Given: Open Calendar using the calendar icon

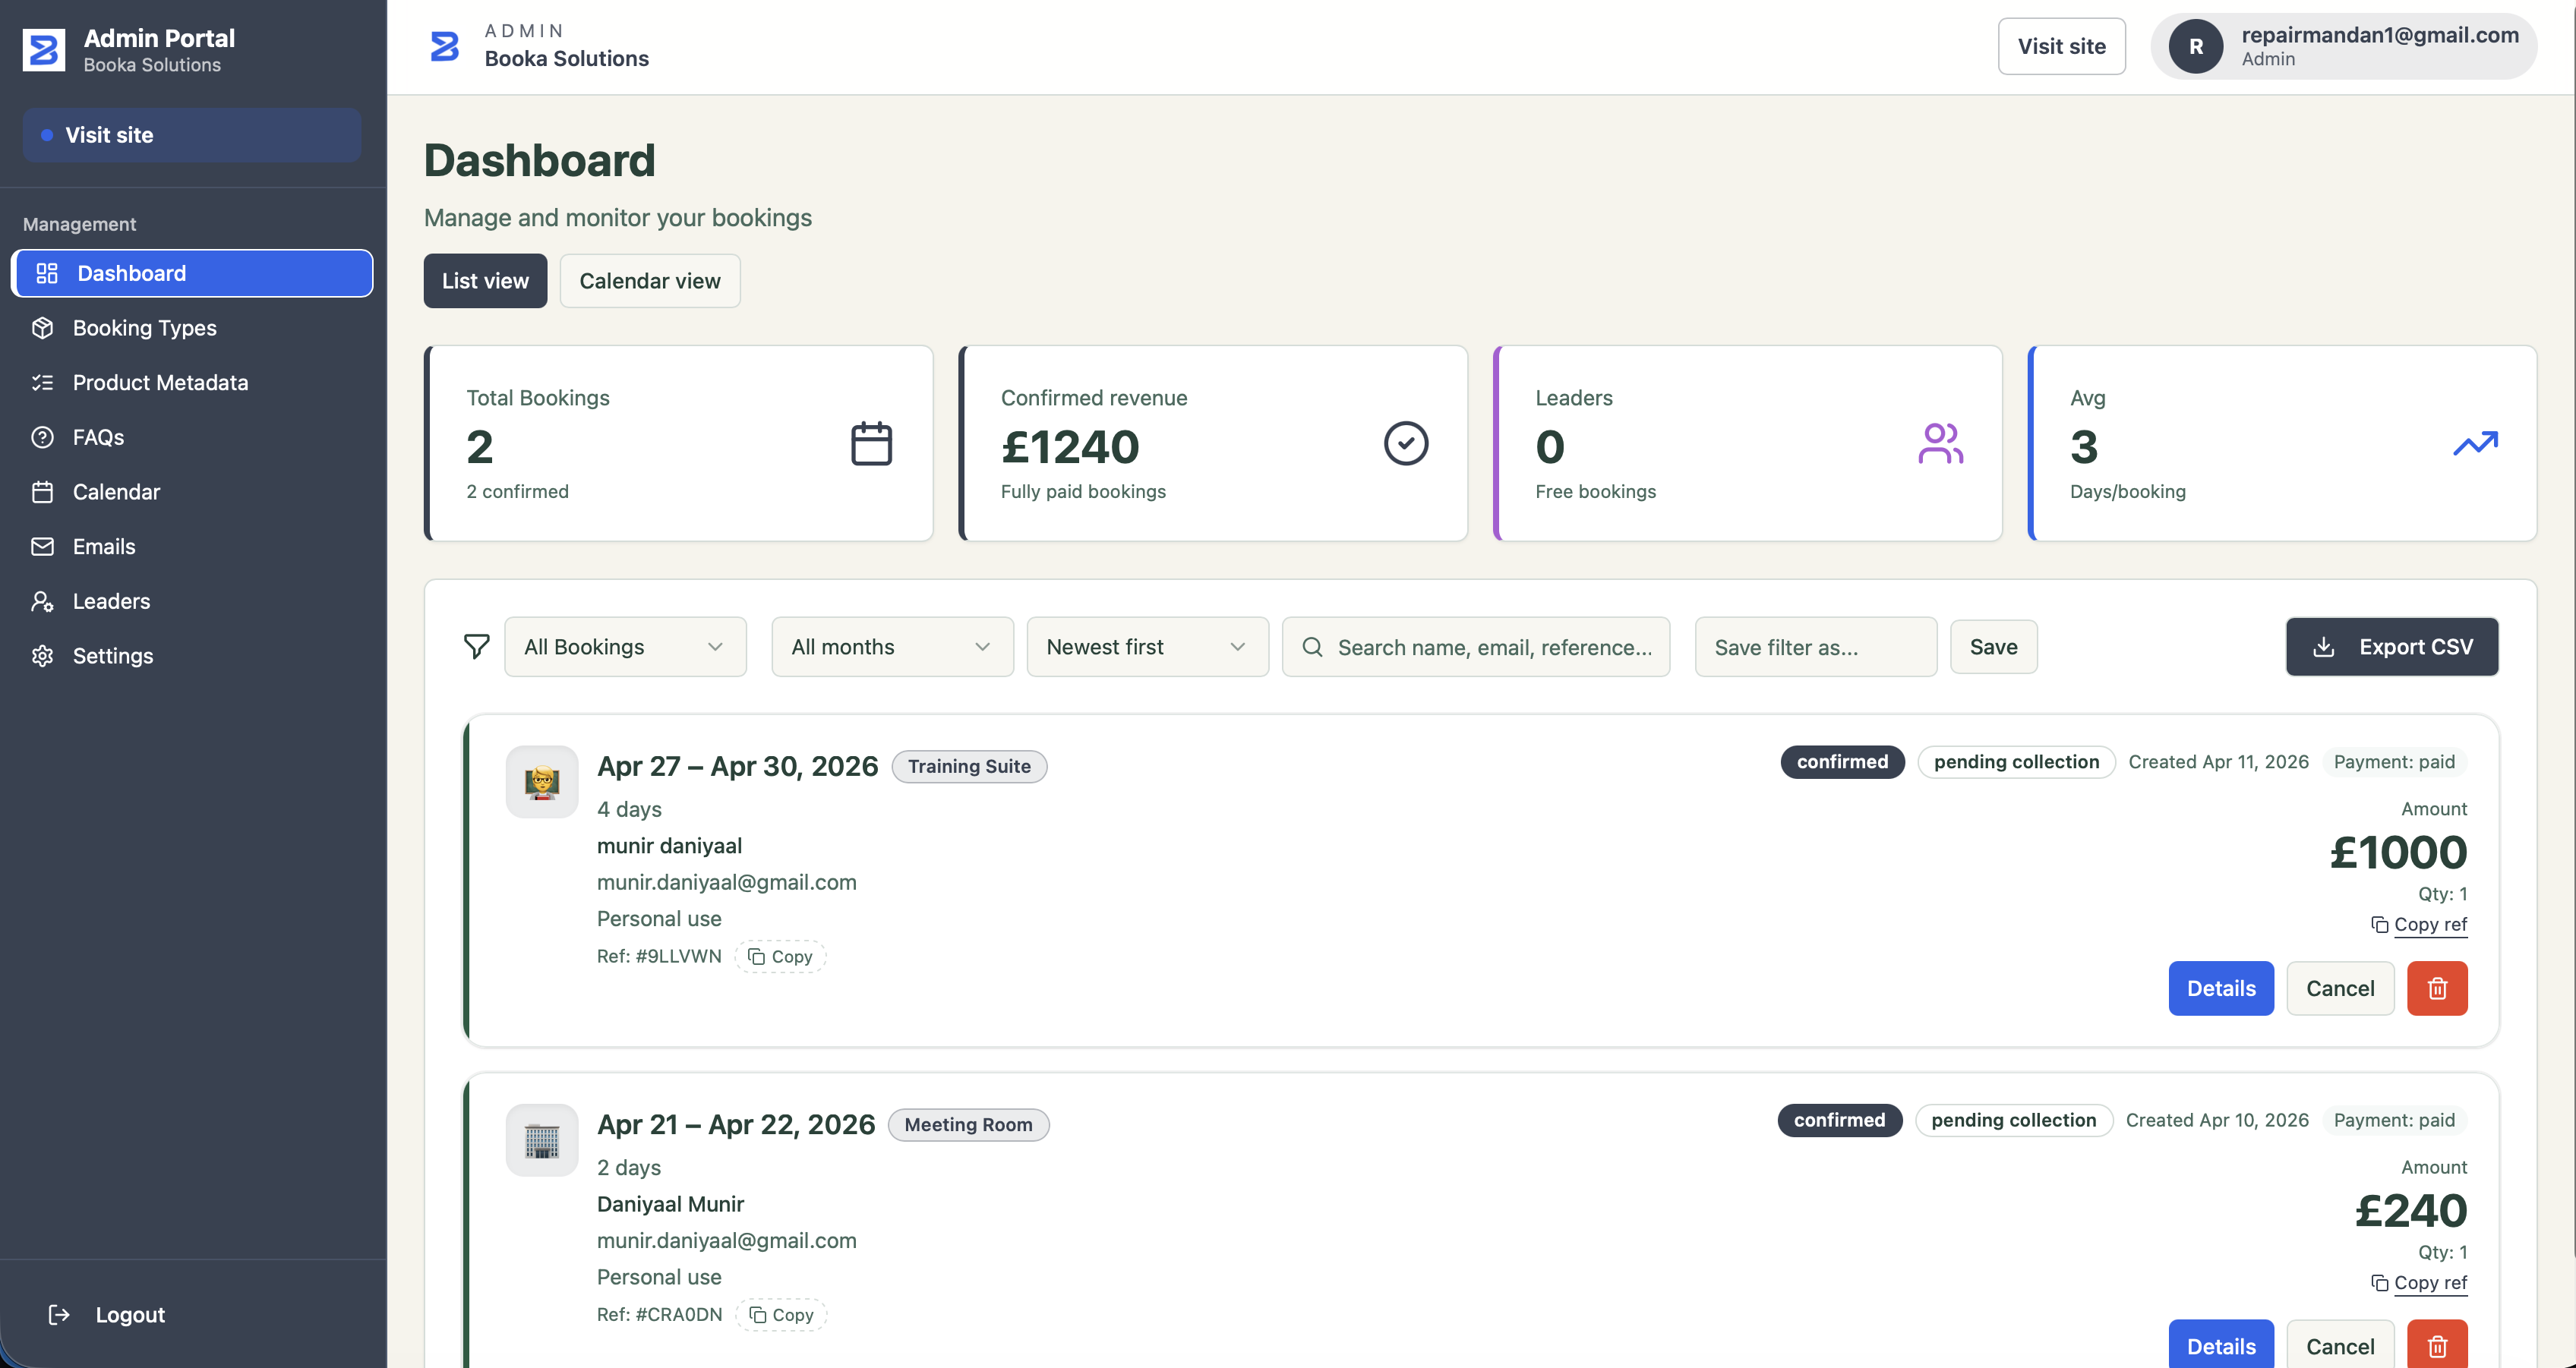Looking at the screenshot, I should [43, 492].
